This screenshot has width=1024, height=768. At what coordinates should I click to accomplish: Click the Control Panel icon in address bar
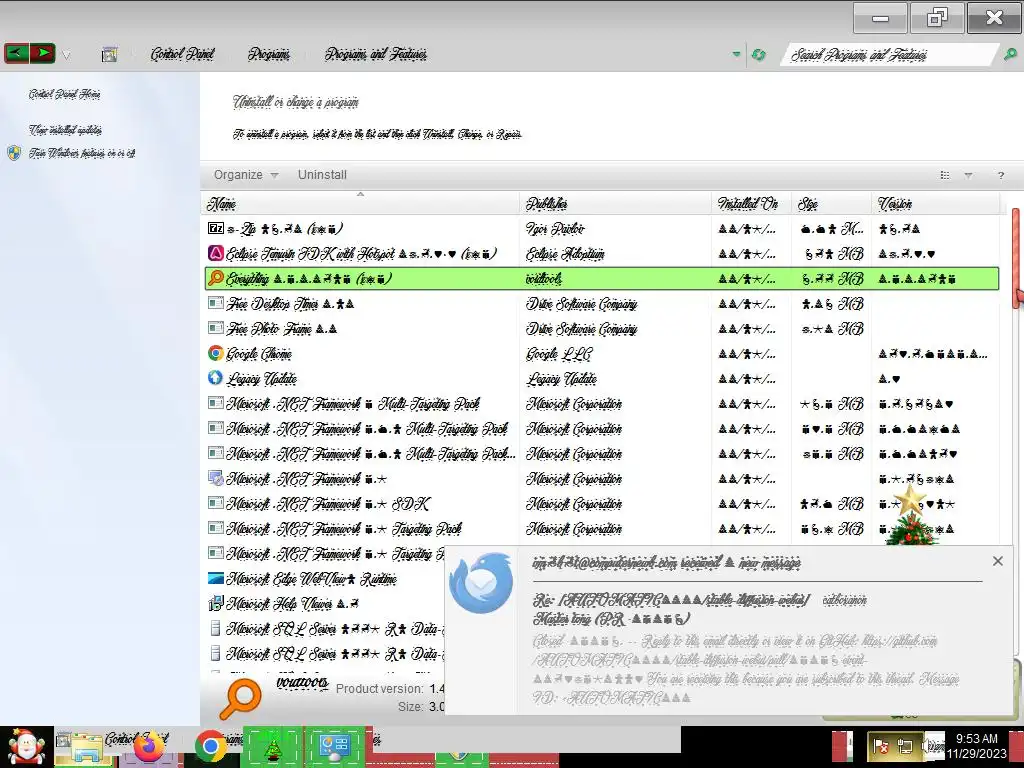110,55
